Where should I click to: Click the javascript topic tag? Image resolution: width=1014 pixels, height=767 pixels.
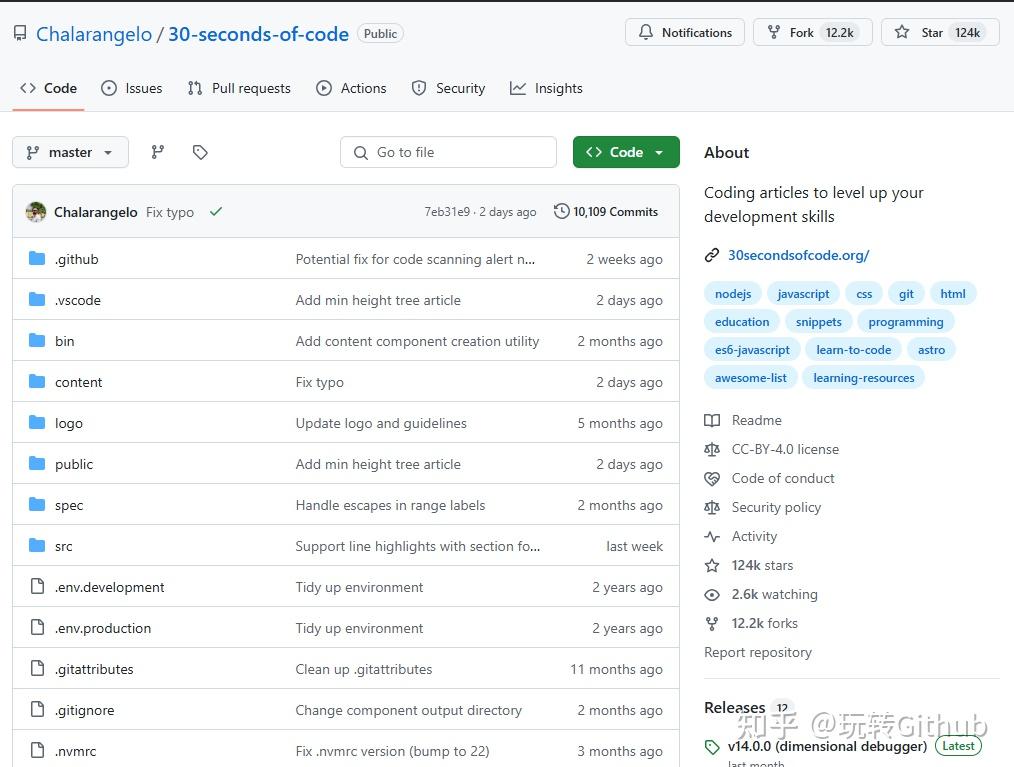point(803,294)
